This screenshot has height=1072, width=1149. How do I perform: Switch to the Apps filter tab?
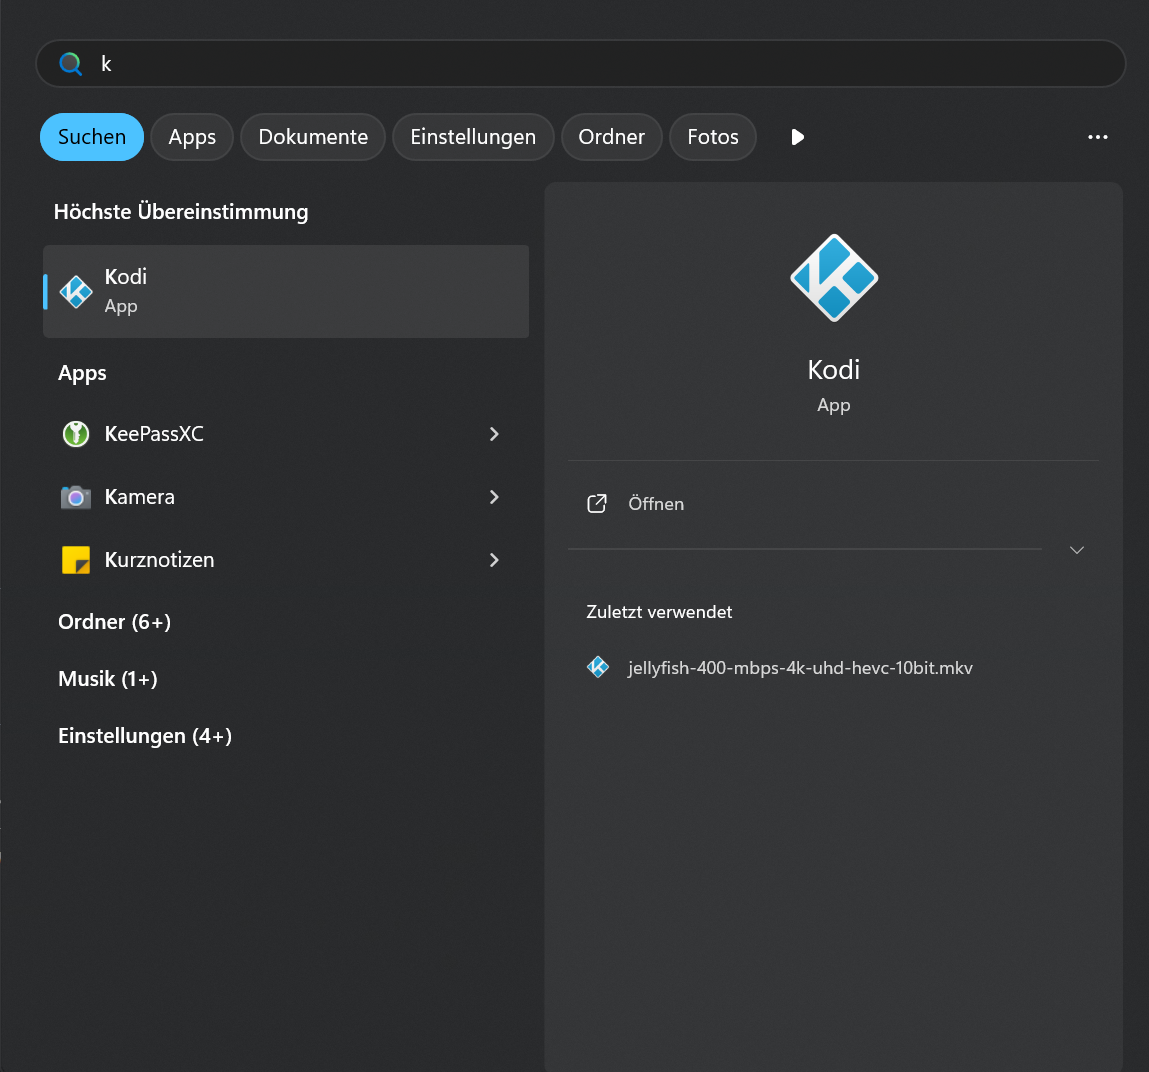[192, 137]
